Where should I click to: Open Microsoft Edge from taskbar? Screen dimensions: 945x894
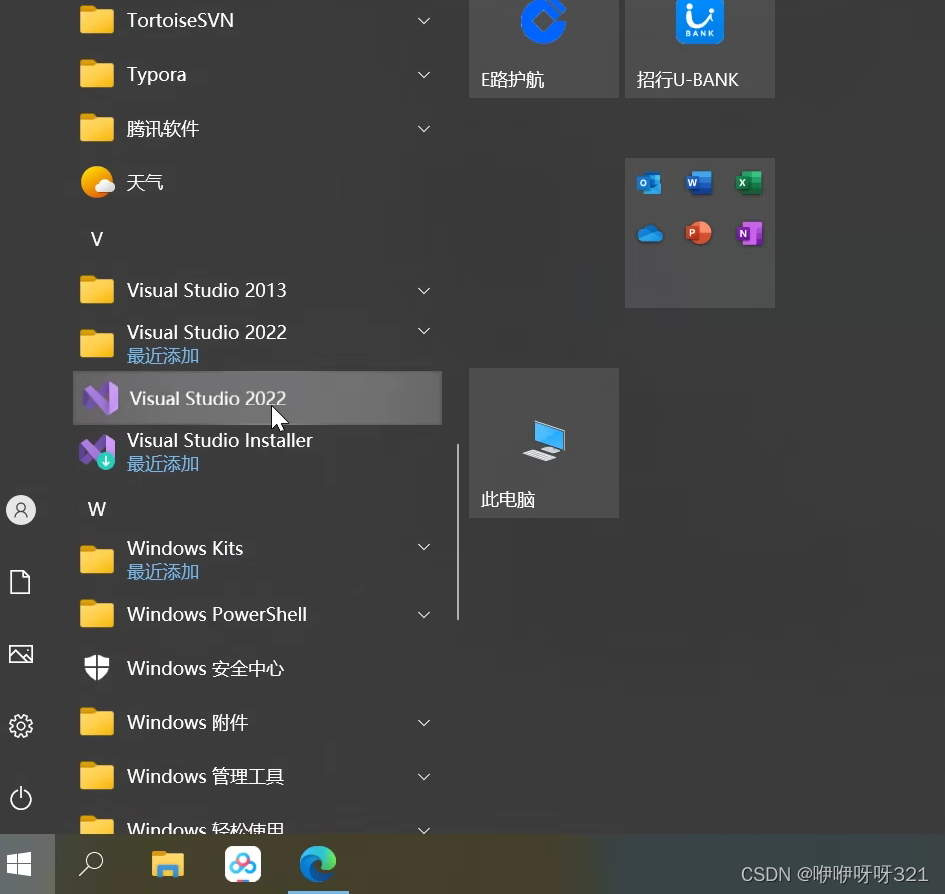(x=318, y=863)
